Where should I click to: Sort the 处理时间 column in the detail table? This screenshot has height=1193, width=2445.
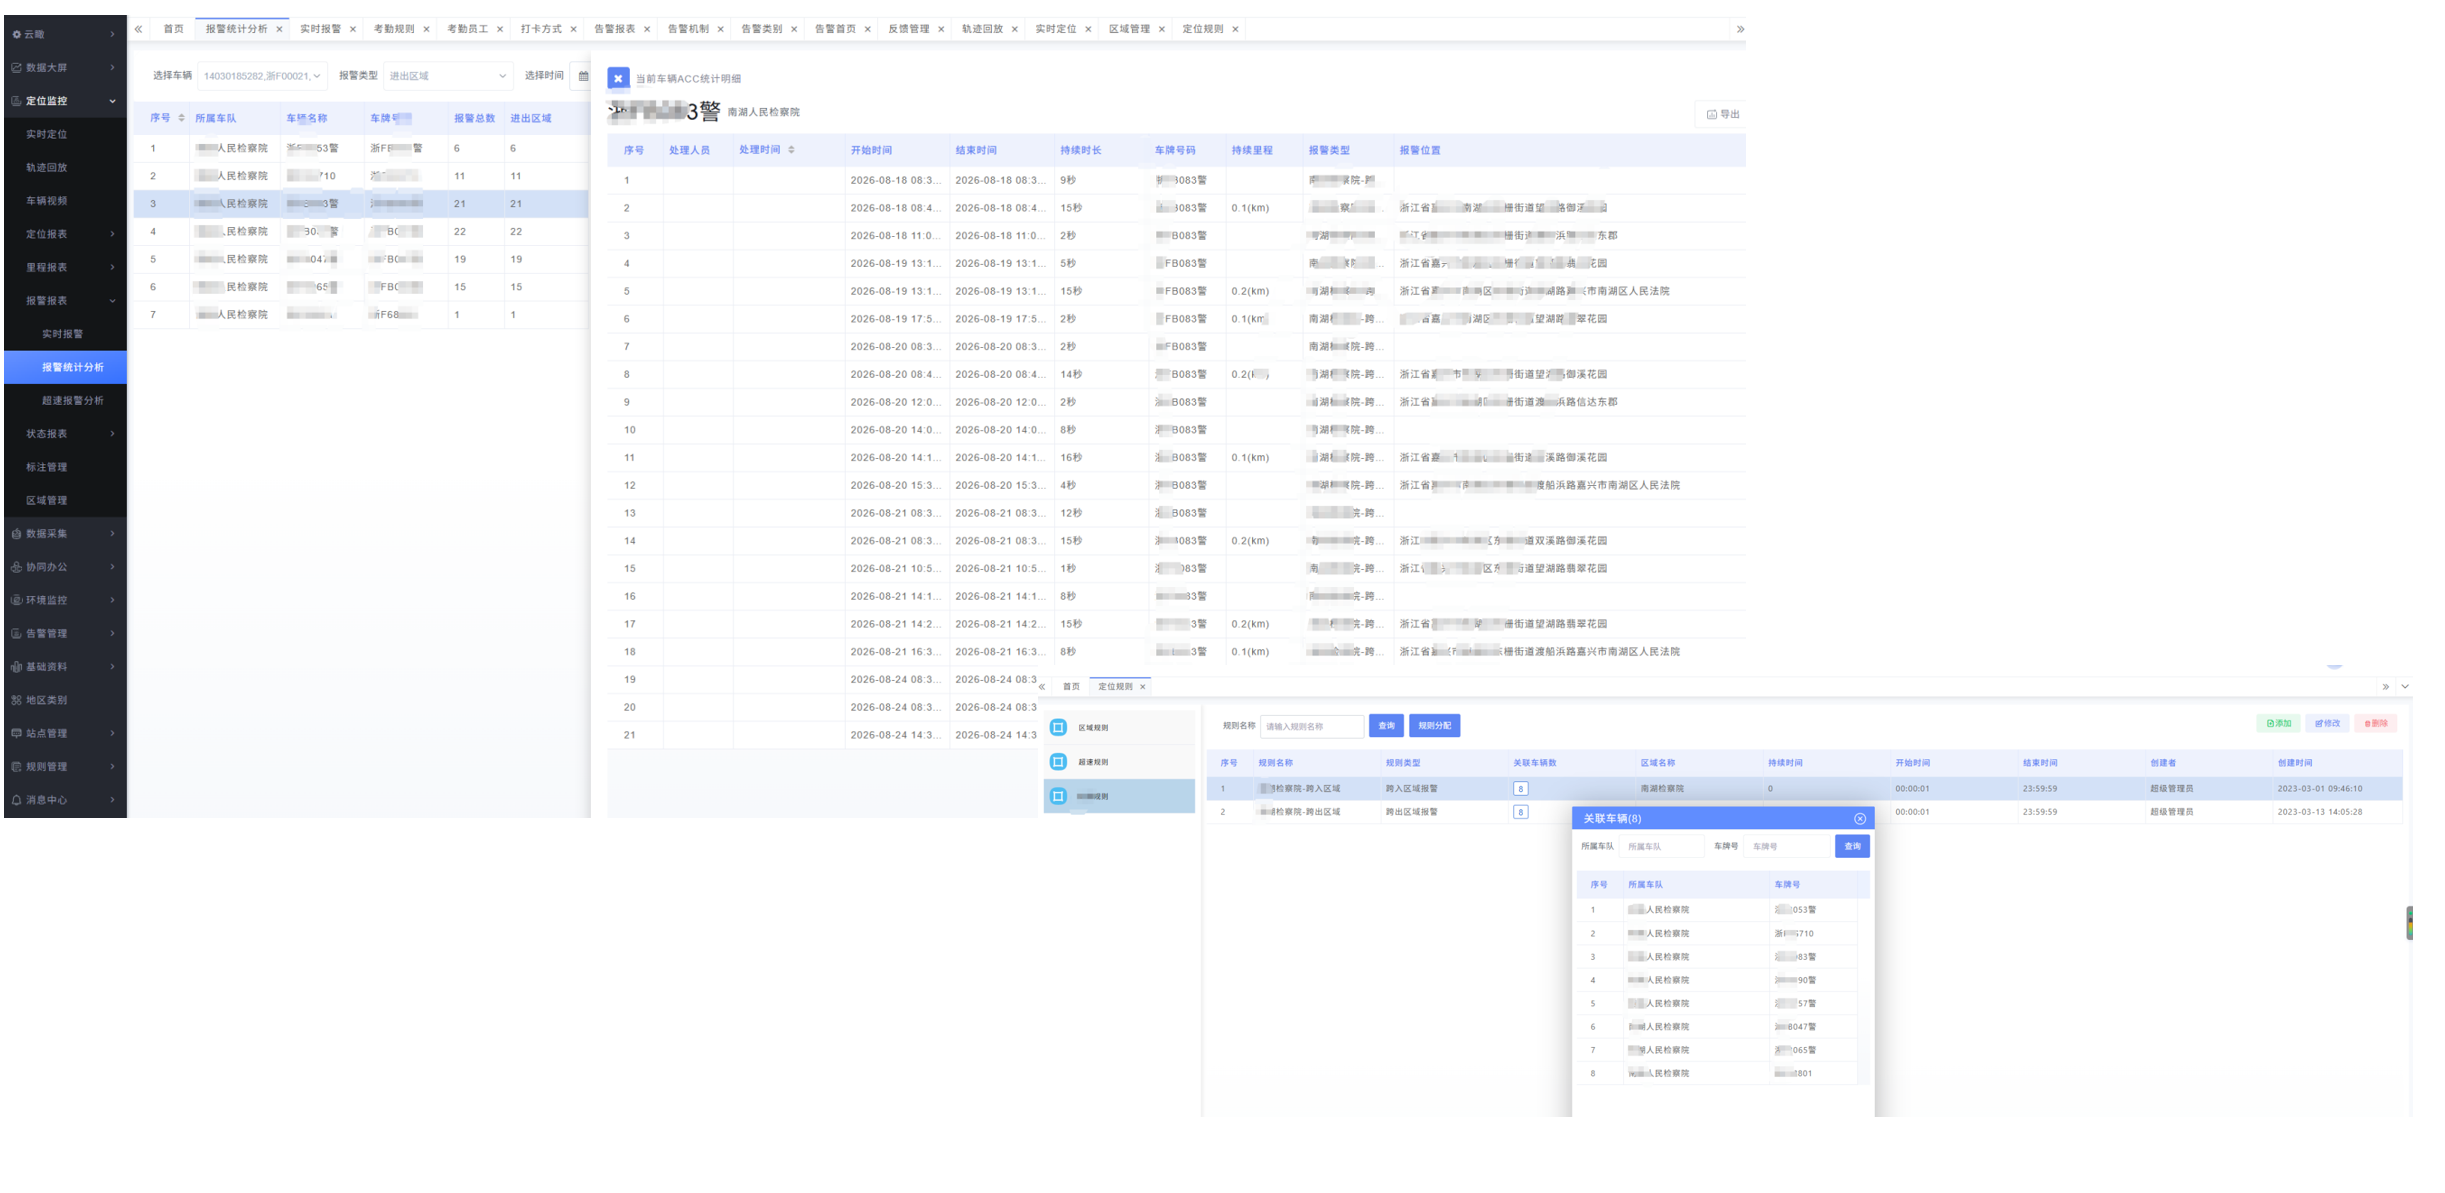click(791, 150)
